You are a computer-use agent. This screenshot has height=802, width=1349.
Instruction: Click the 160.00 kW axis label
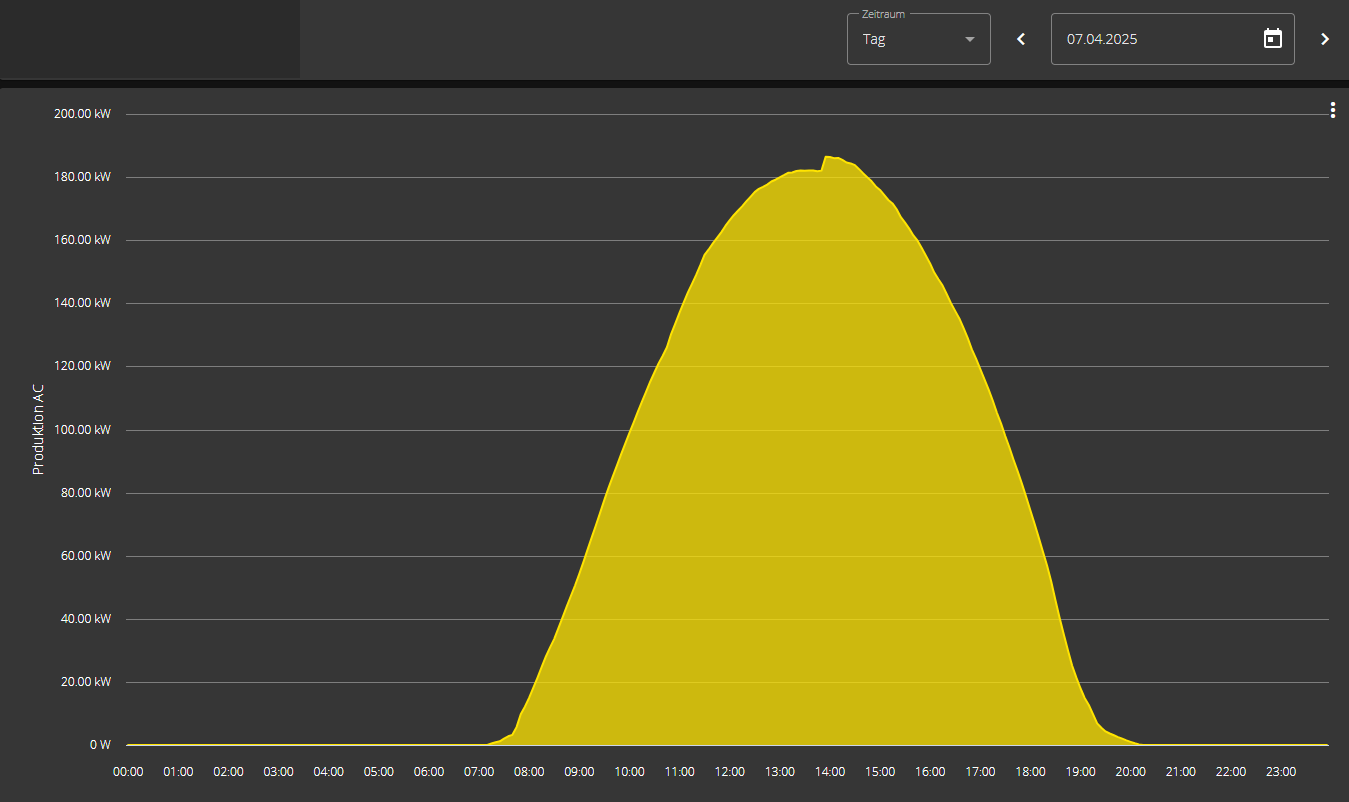tap(82, 240)
